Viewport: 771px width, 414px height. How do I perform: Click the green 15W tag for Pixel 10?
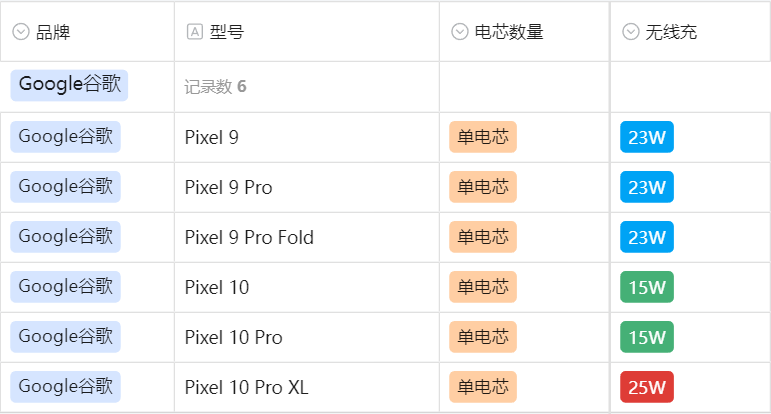[x=646, y=287]
